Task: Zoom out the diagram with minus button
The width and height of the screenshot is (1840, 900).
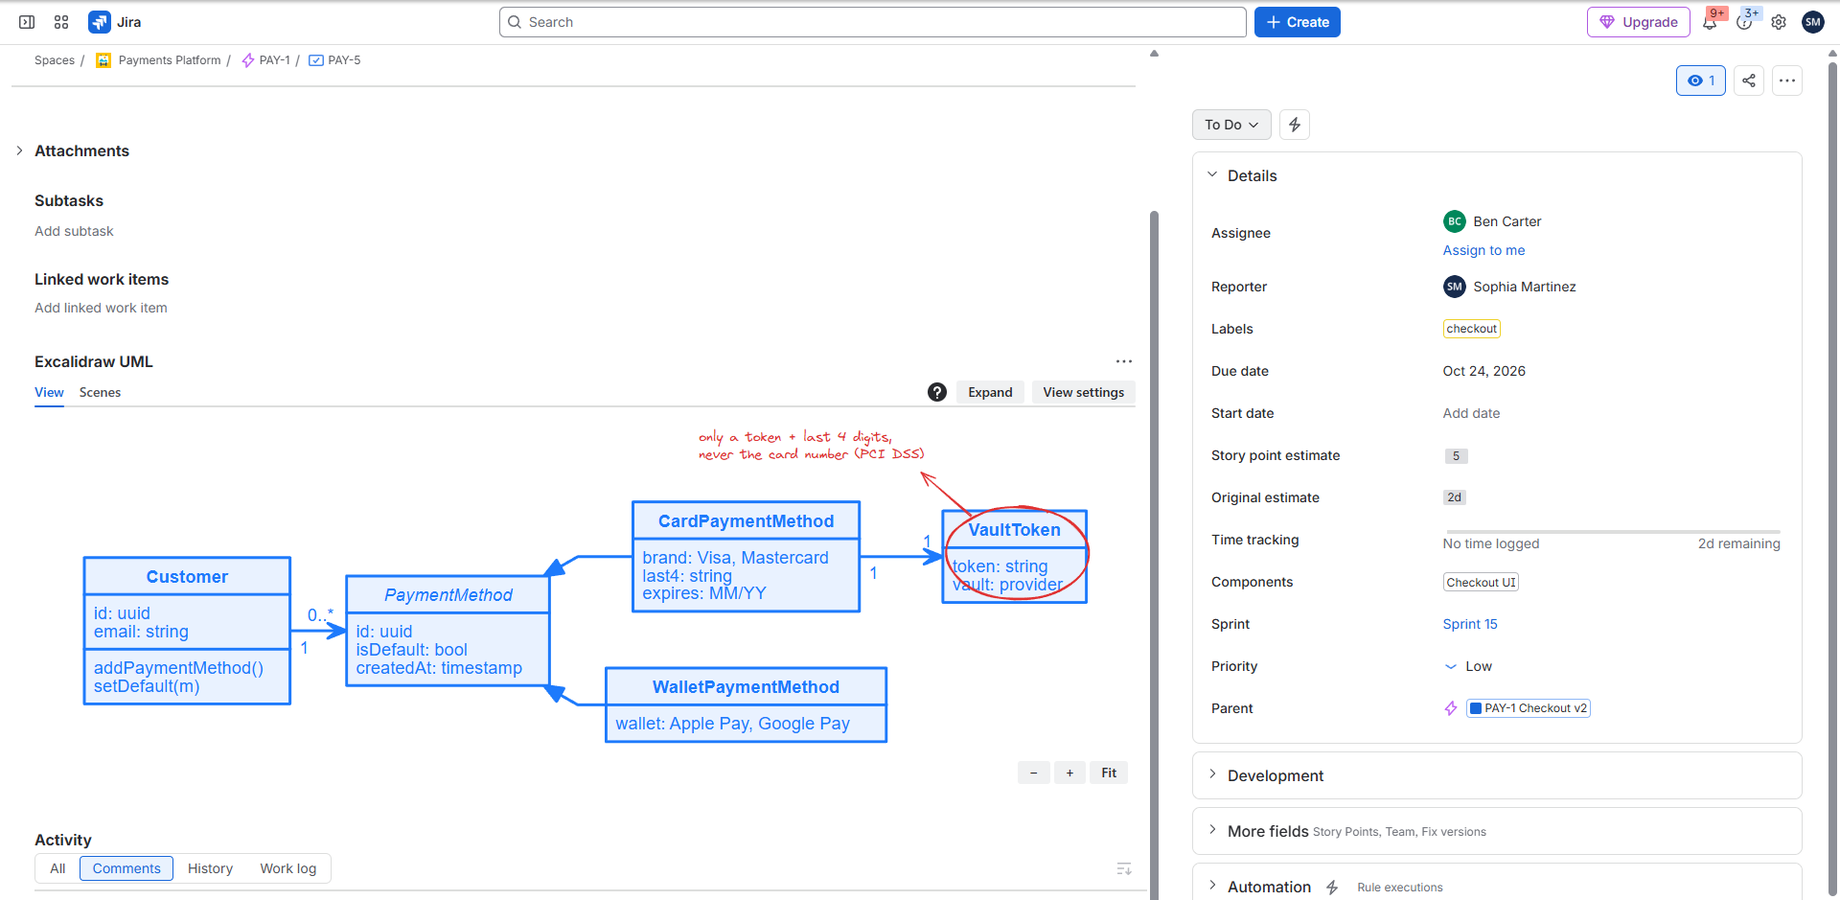Action: point(1034,773)
